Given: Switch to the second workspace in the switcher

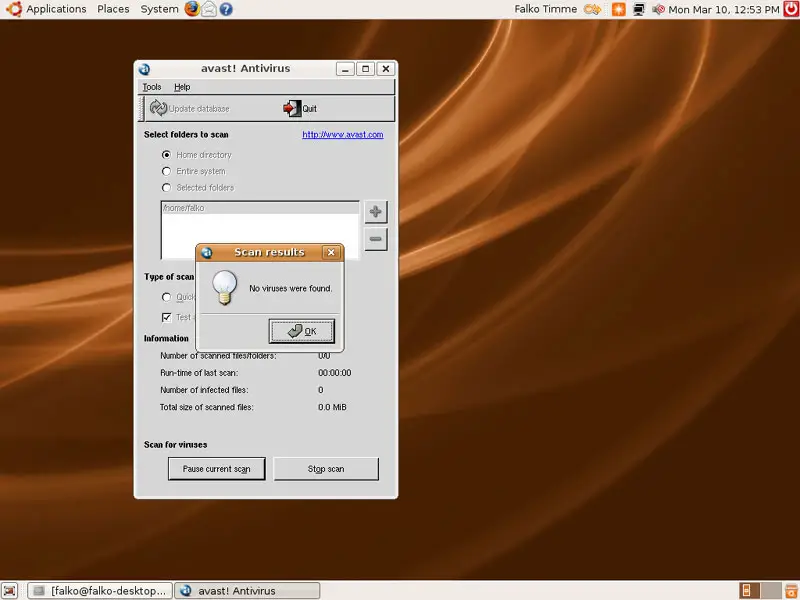Looking at the screenshot, I should [772, 591].
